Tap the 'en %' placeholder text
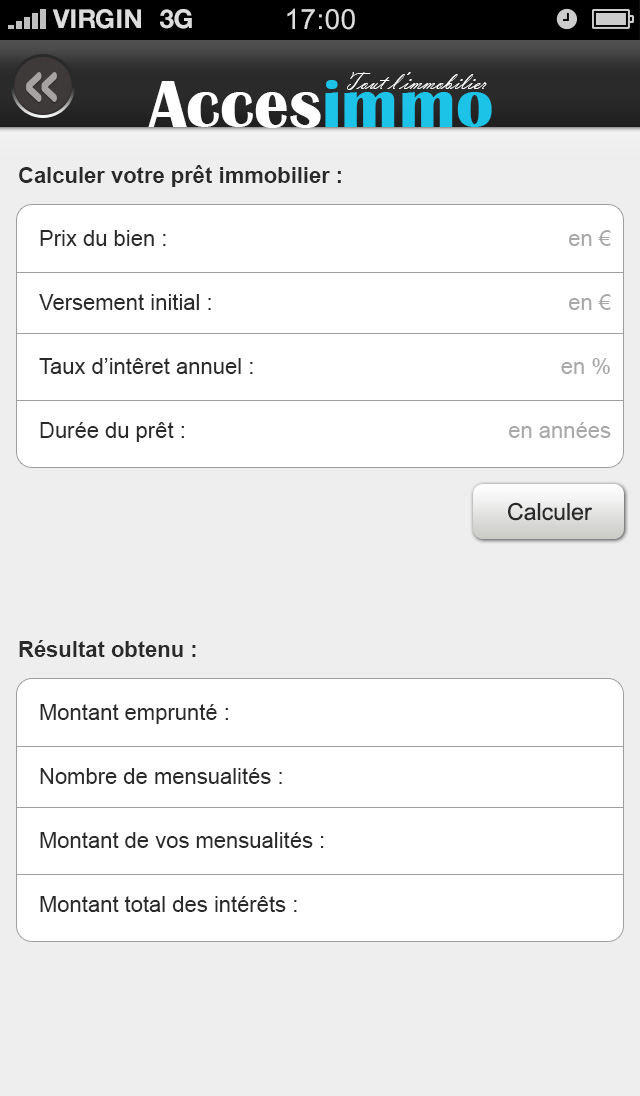 pyautogui.click(x=586, y=367)
